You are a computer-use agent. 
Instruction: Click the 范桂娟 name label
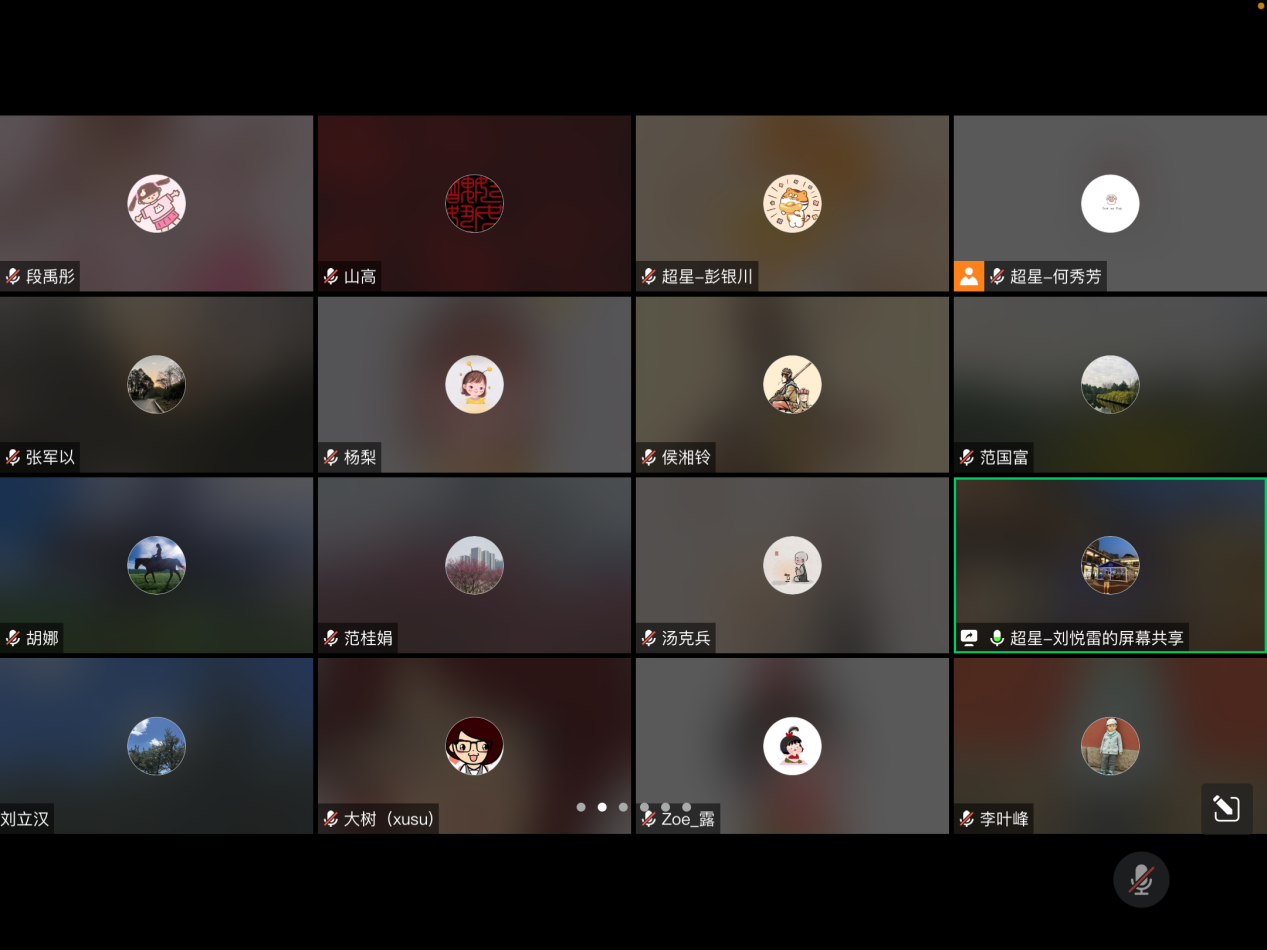point(368,638)
